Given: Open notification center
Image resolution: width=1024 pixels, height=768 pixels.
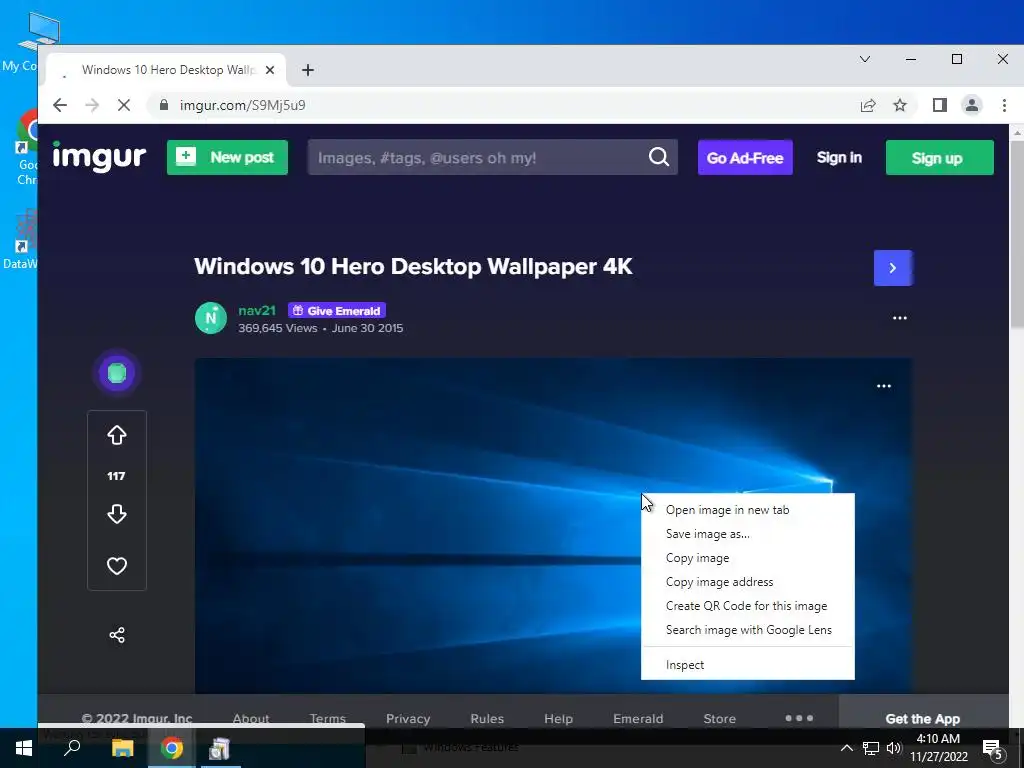Looking at the screenshot, I should pos(993,749).
